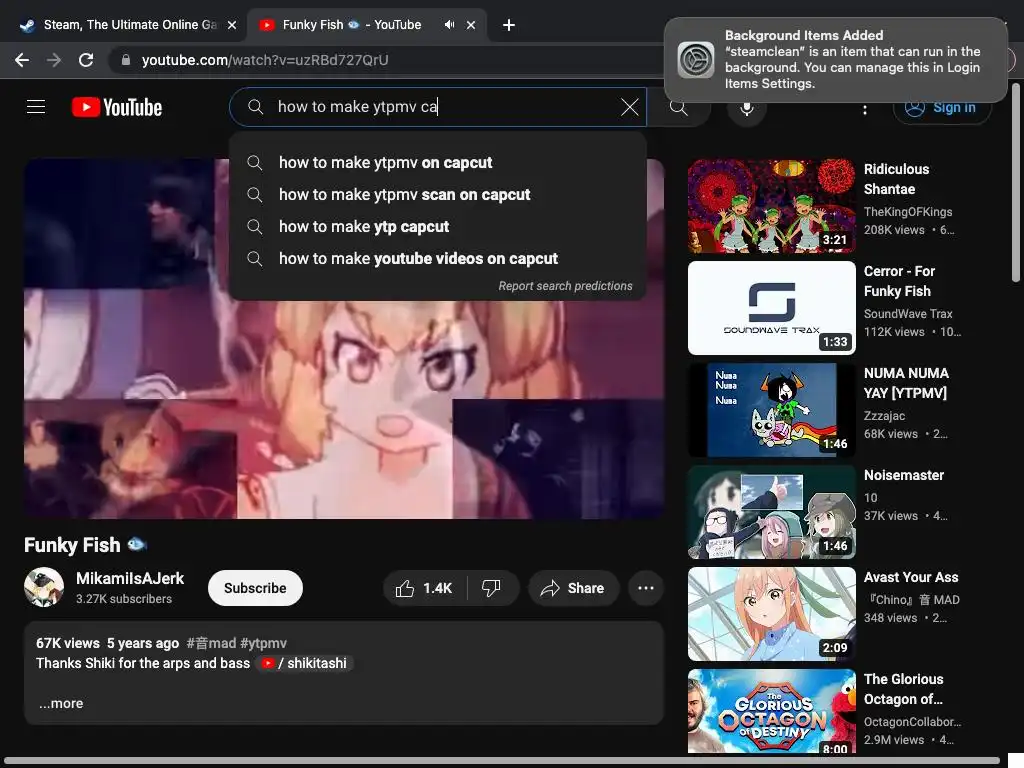Image resolution: width=1024 pixels, height=768 pixels.
Task: Open MikamiIsAJerk channel avatar
Action: (44, 587)
